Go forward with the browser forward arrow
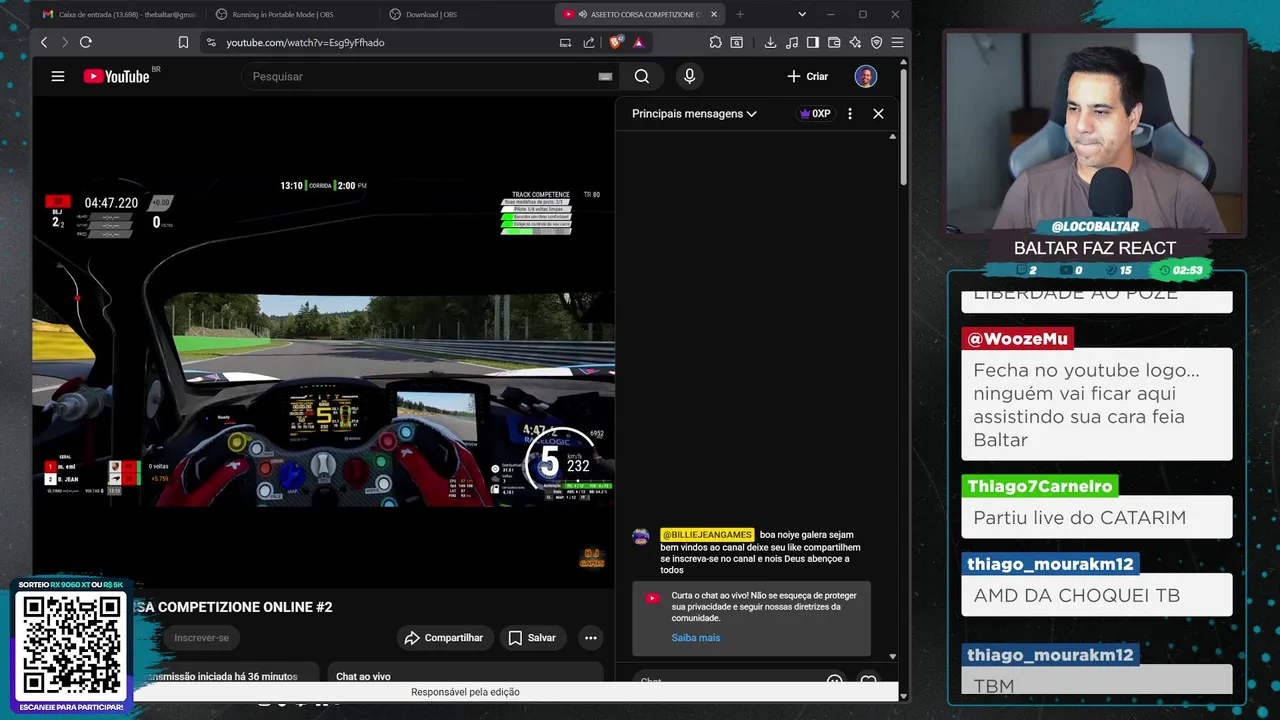Image resolution: width=1280 pixels, height=720 pixels. [65, 42]
